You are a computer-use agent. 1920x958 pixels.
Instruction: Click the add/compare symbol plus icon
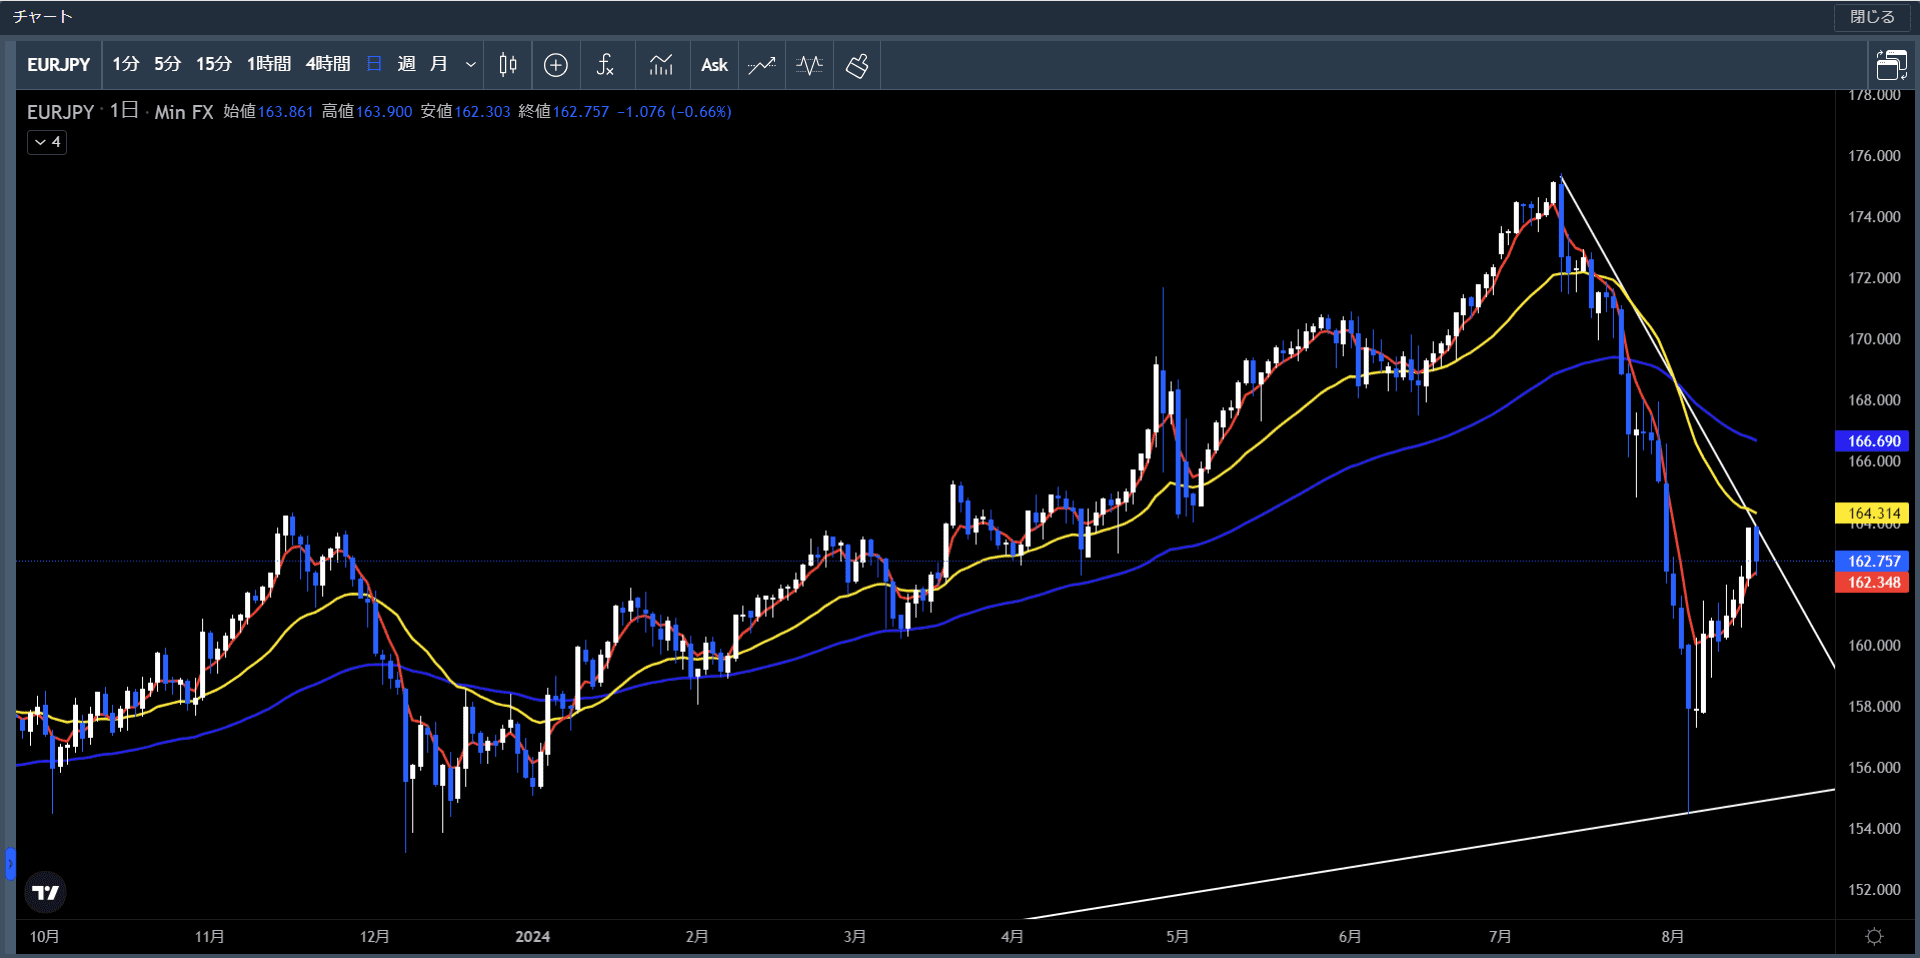click(556, 65)
